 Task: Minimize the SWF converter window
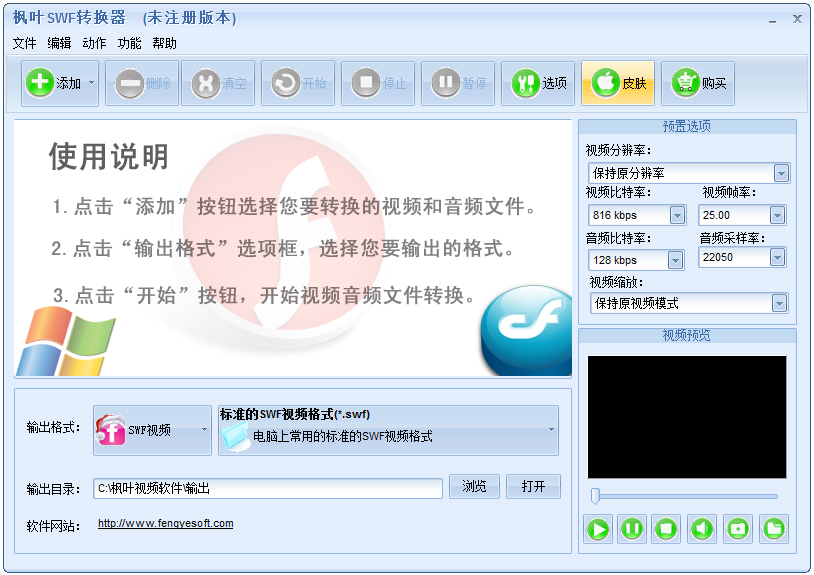pyautogui.click(x=772, y=20)
